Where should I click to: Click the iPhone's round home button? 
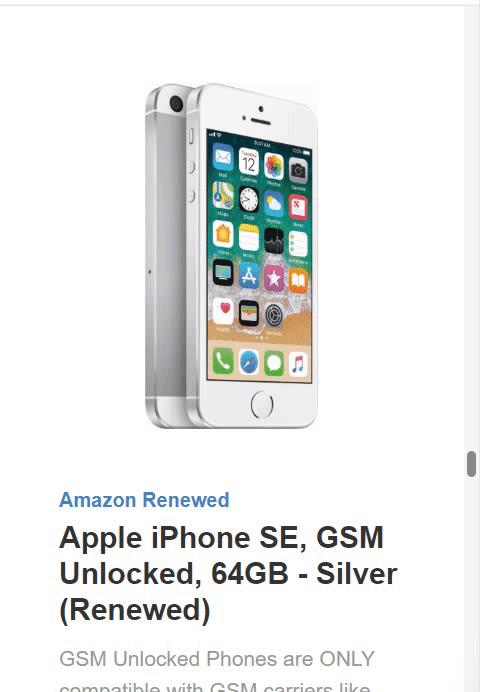point(262,404)
